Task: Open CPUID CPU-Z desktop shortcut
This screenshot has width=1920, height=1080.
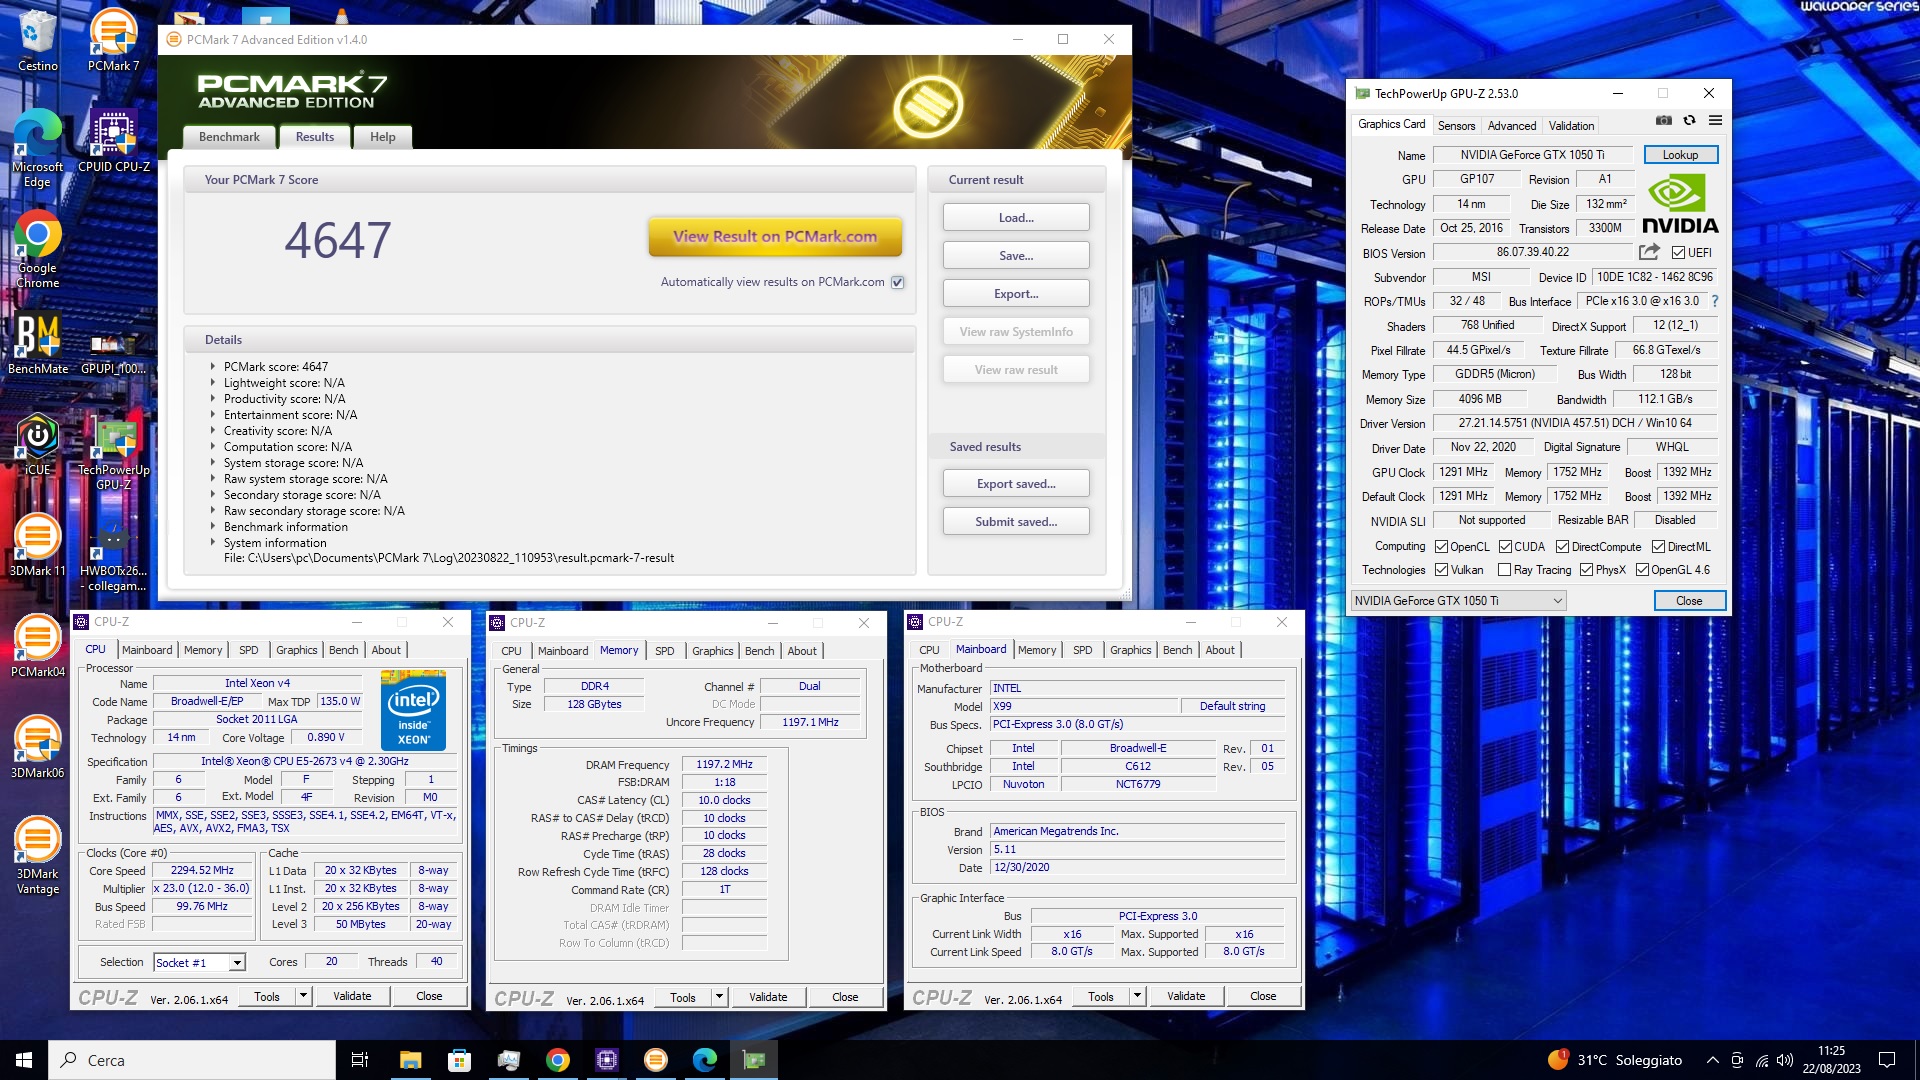Action: (113, 141)
